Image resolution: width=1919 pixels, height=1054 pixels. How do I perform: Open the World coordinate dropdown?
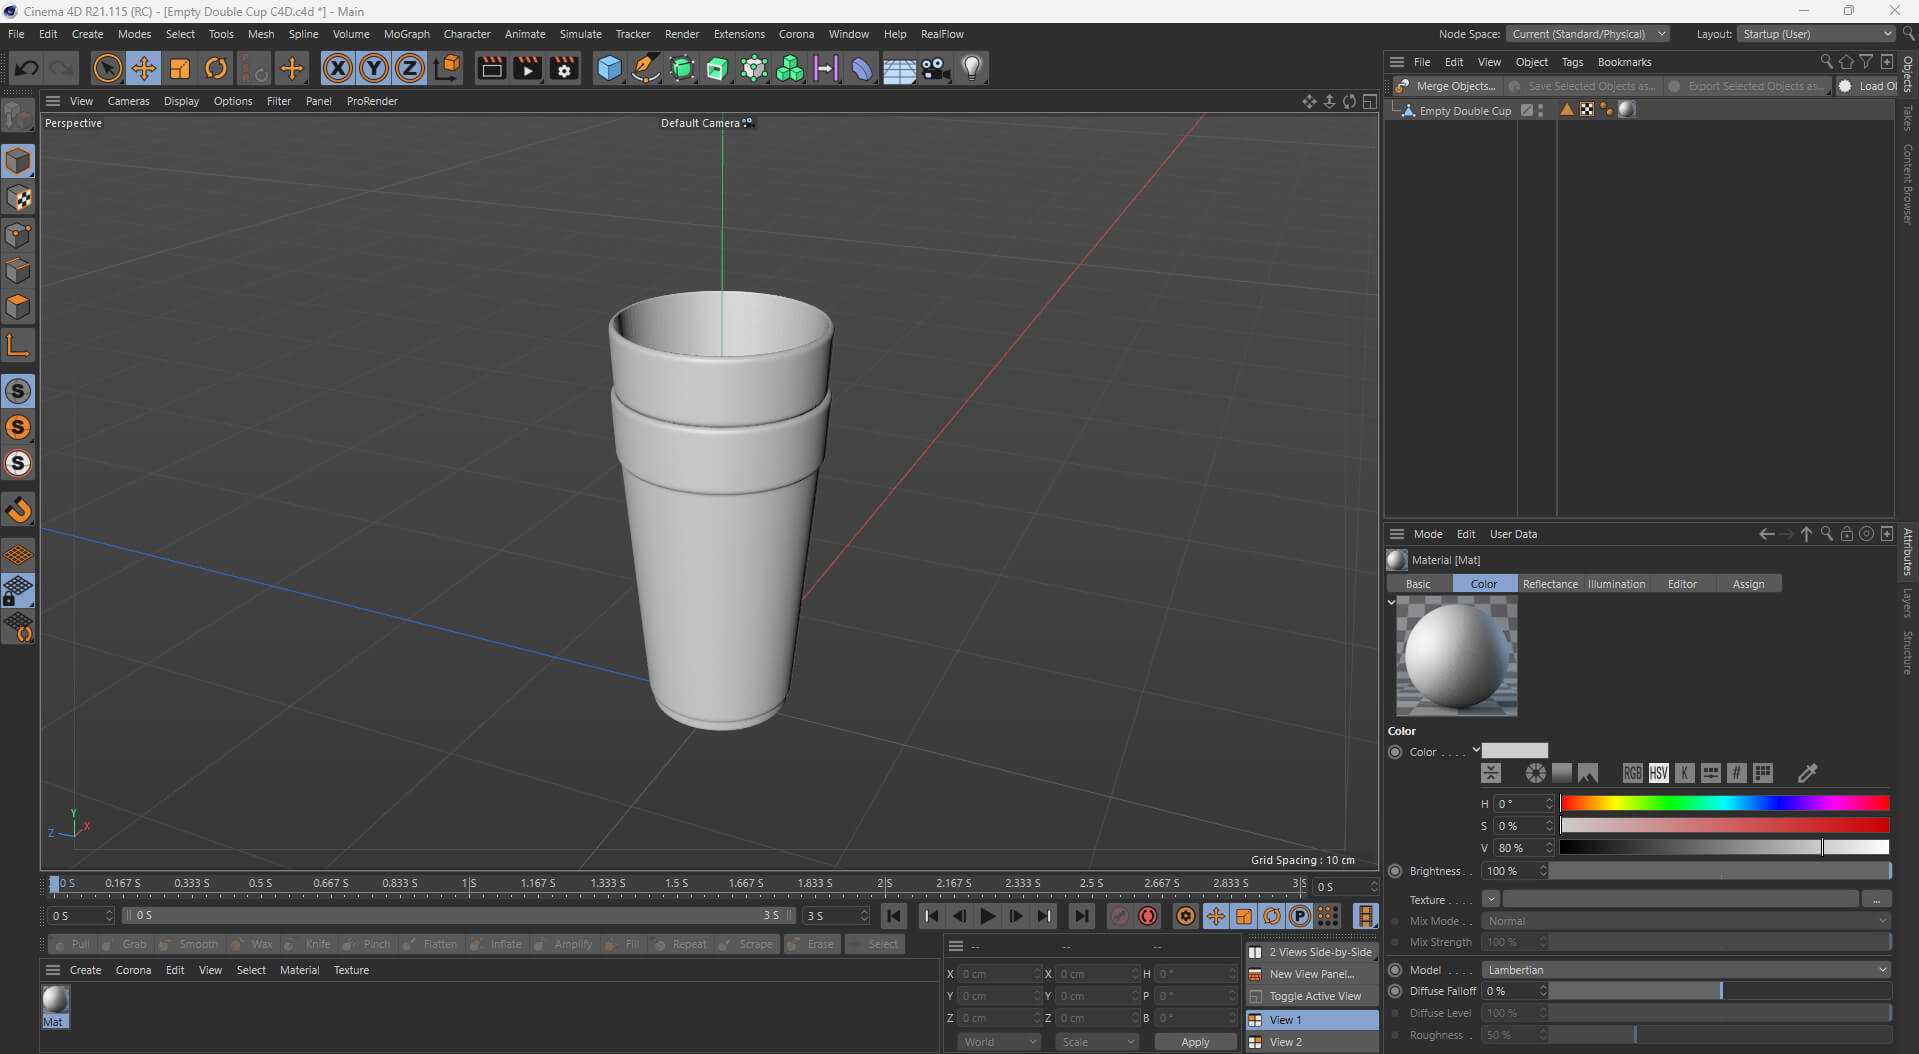pyautogui.click(x=1000, y=1042)
